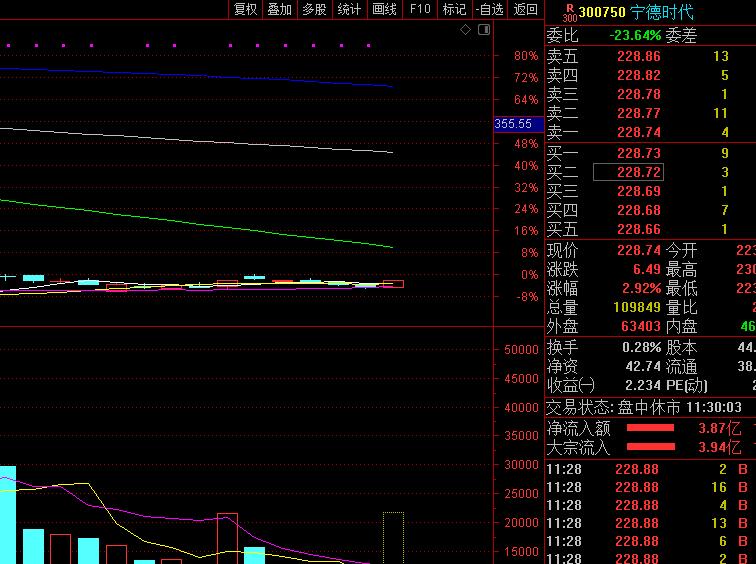Click the dotted yellow latest volume bar
The image size is (756, 564).
(393, 537)
